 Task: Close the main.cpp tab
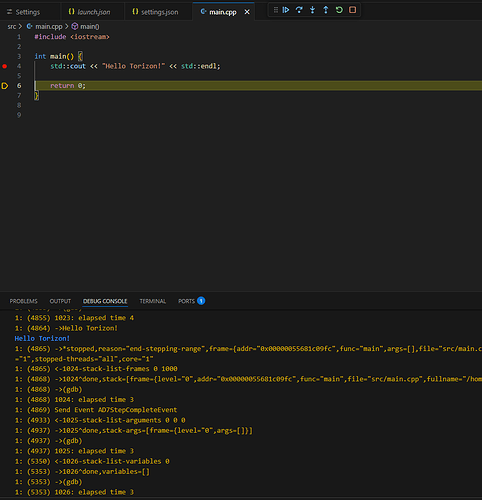(x=247, y=12)
